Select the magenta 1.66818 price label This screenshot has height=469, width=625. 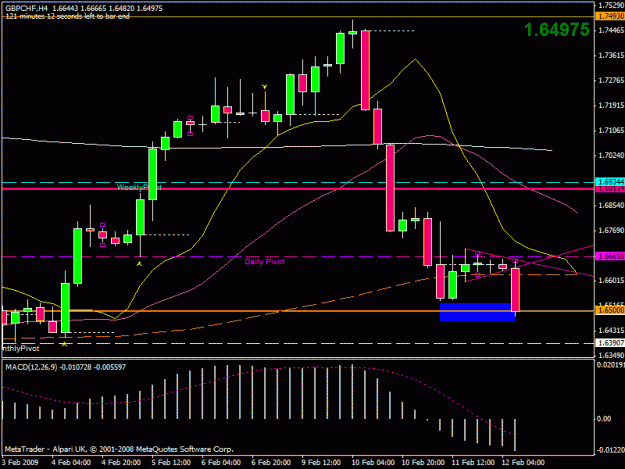pos(610,256)
